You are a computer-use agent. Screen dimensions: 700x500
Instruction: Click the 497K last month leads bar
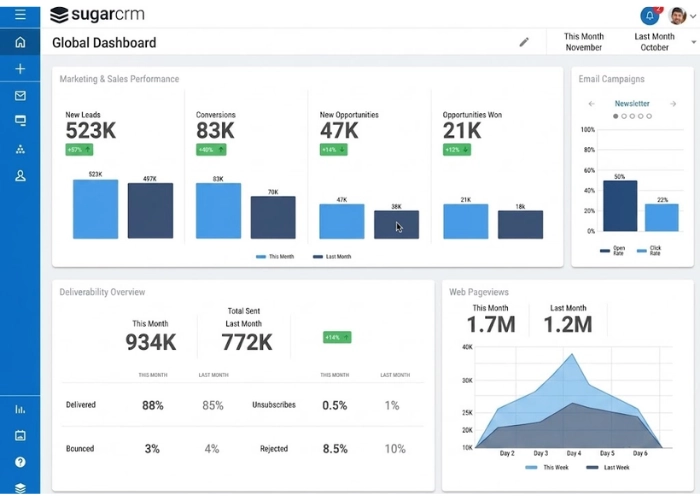coord(150,210)
